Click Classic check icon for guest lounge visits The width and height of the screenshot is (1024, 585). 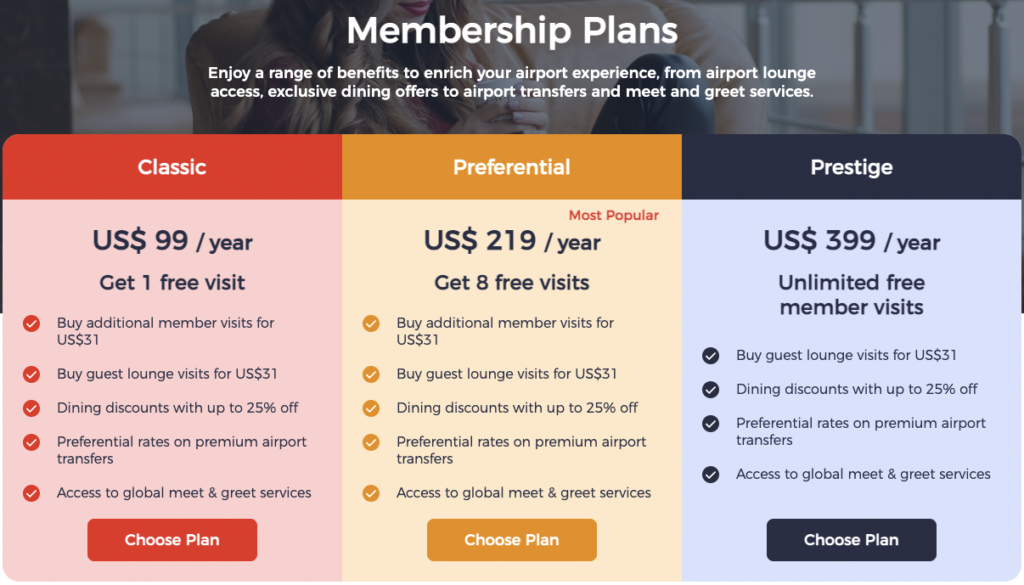coord(32,374)
